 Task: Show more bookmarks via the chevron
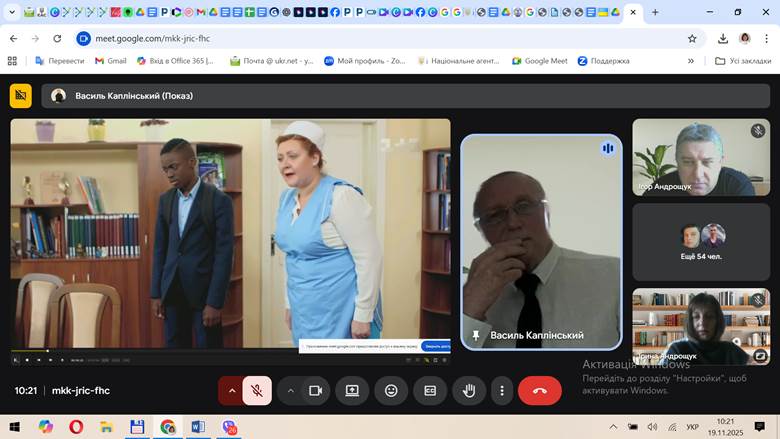pos(690,61)
